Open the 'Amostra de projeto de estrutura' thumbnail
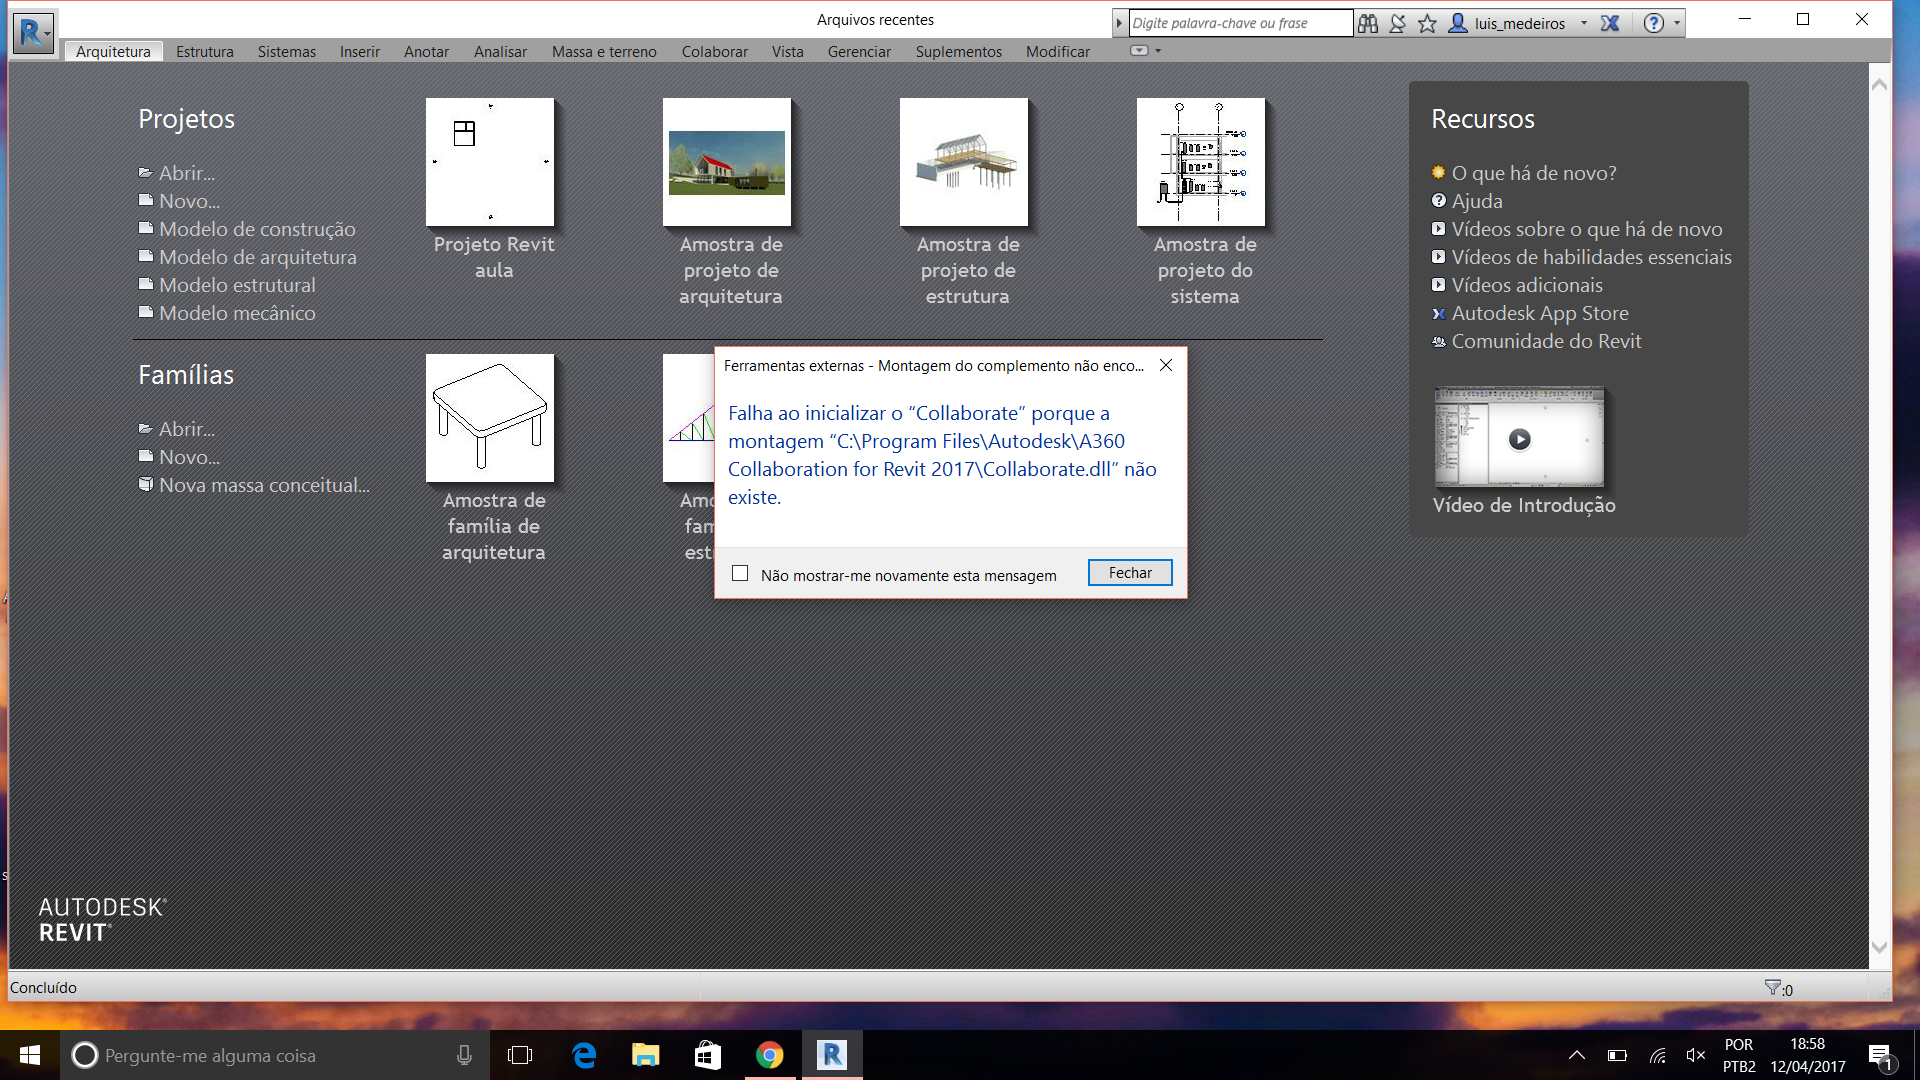 [965, 163]
